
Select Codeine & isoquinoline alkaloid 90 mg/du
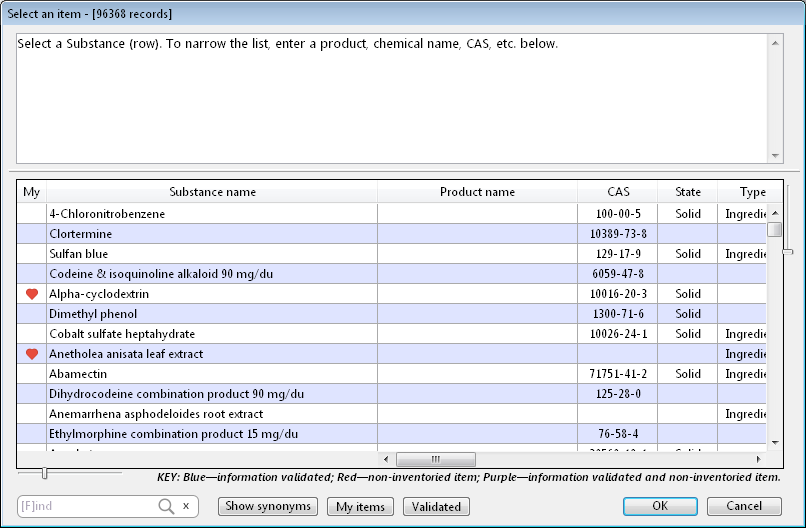pos(161,274)
